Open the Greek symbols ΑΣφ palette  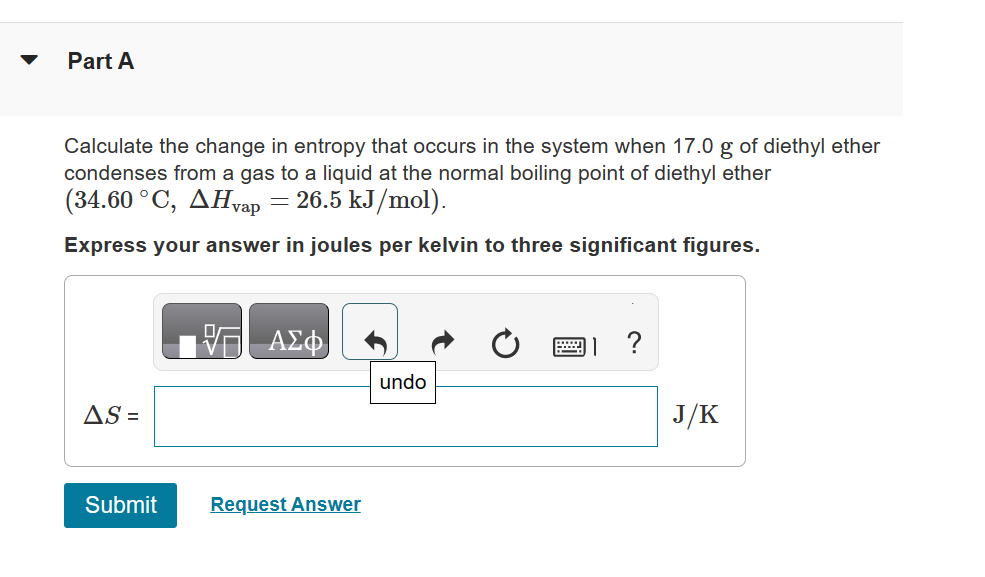[288, 330]
